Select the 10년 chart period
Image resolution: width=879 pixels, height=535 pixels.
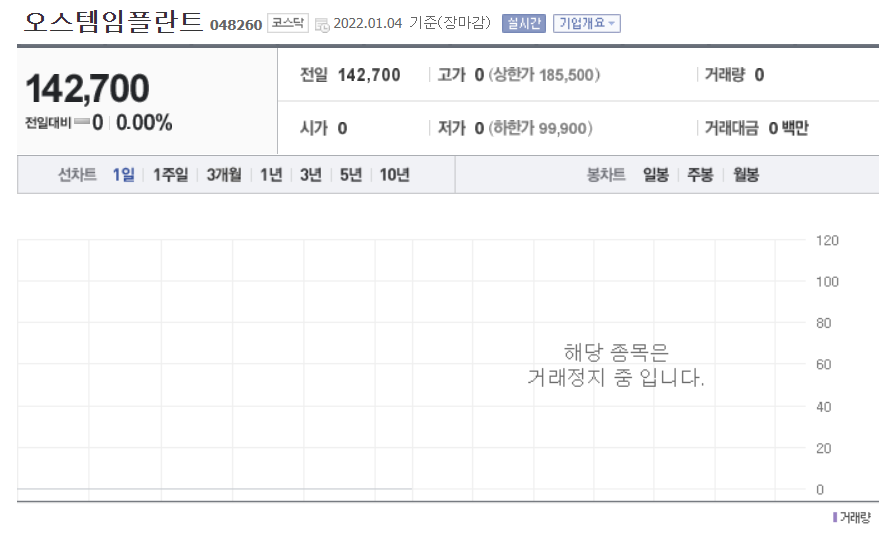[395, 175]
